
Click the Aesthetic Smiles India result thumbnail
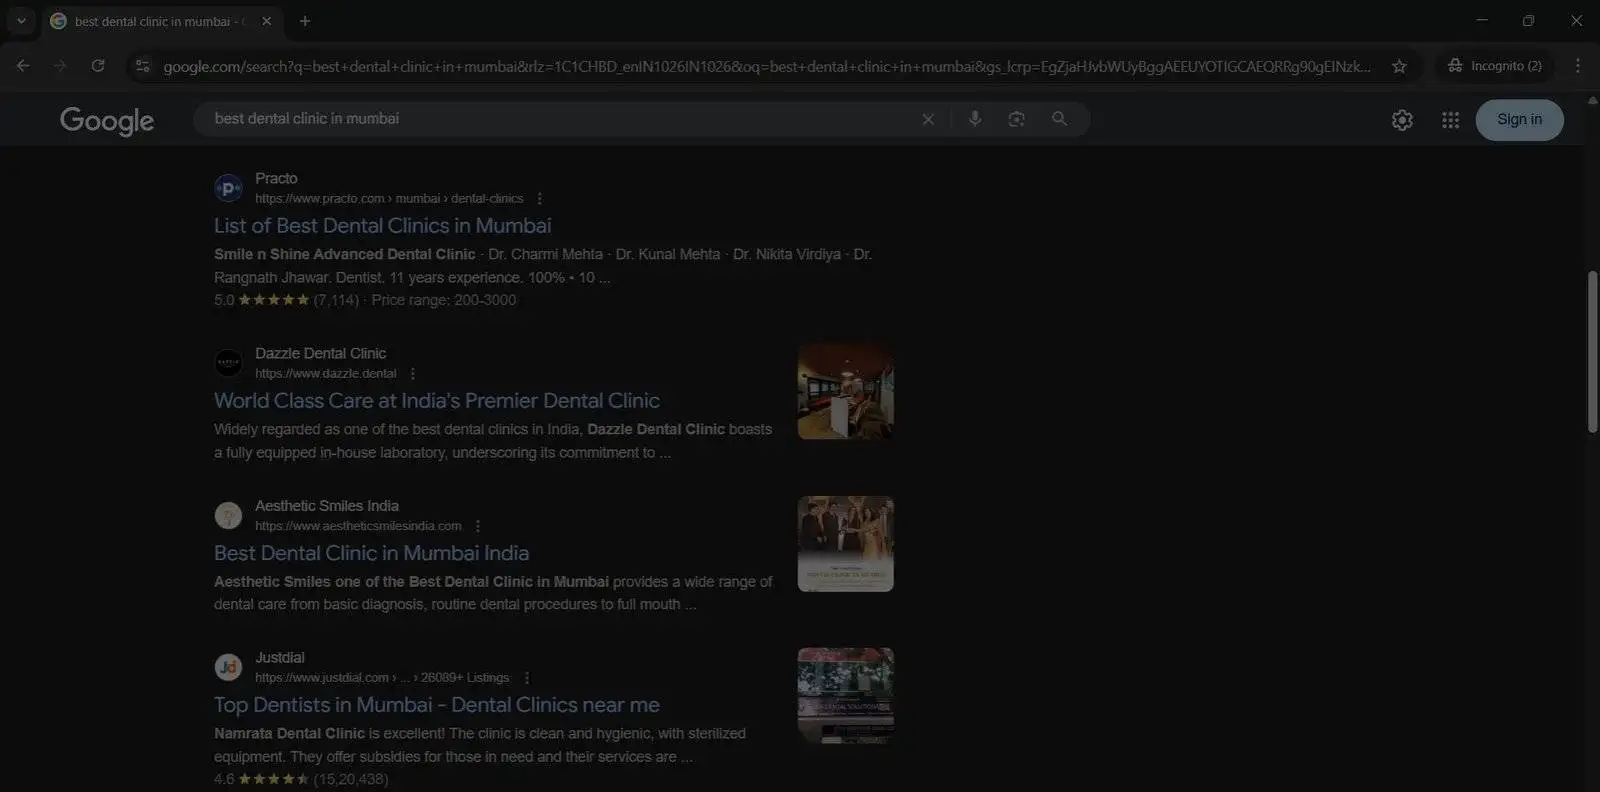click(845, 544)
